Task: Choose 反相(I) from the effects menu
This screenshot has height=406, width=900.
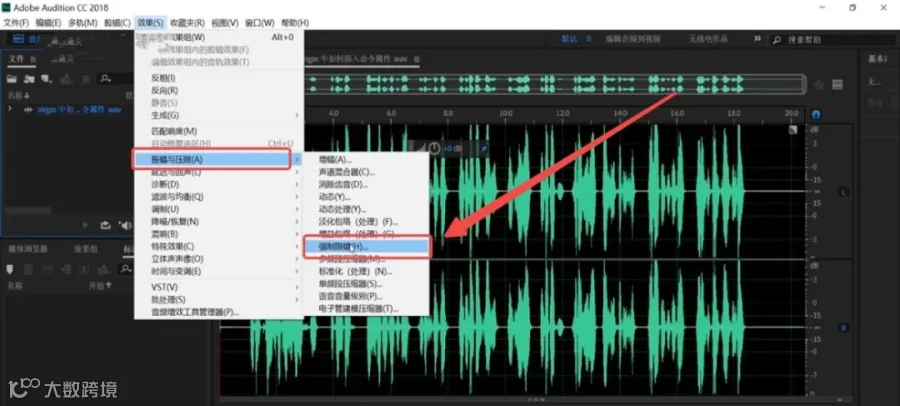Action: [x=218, y=78]
